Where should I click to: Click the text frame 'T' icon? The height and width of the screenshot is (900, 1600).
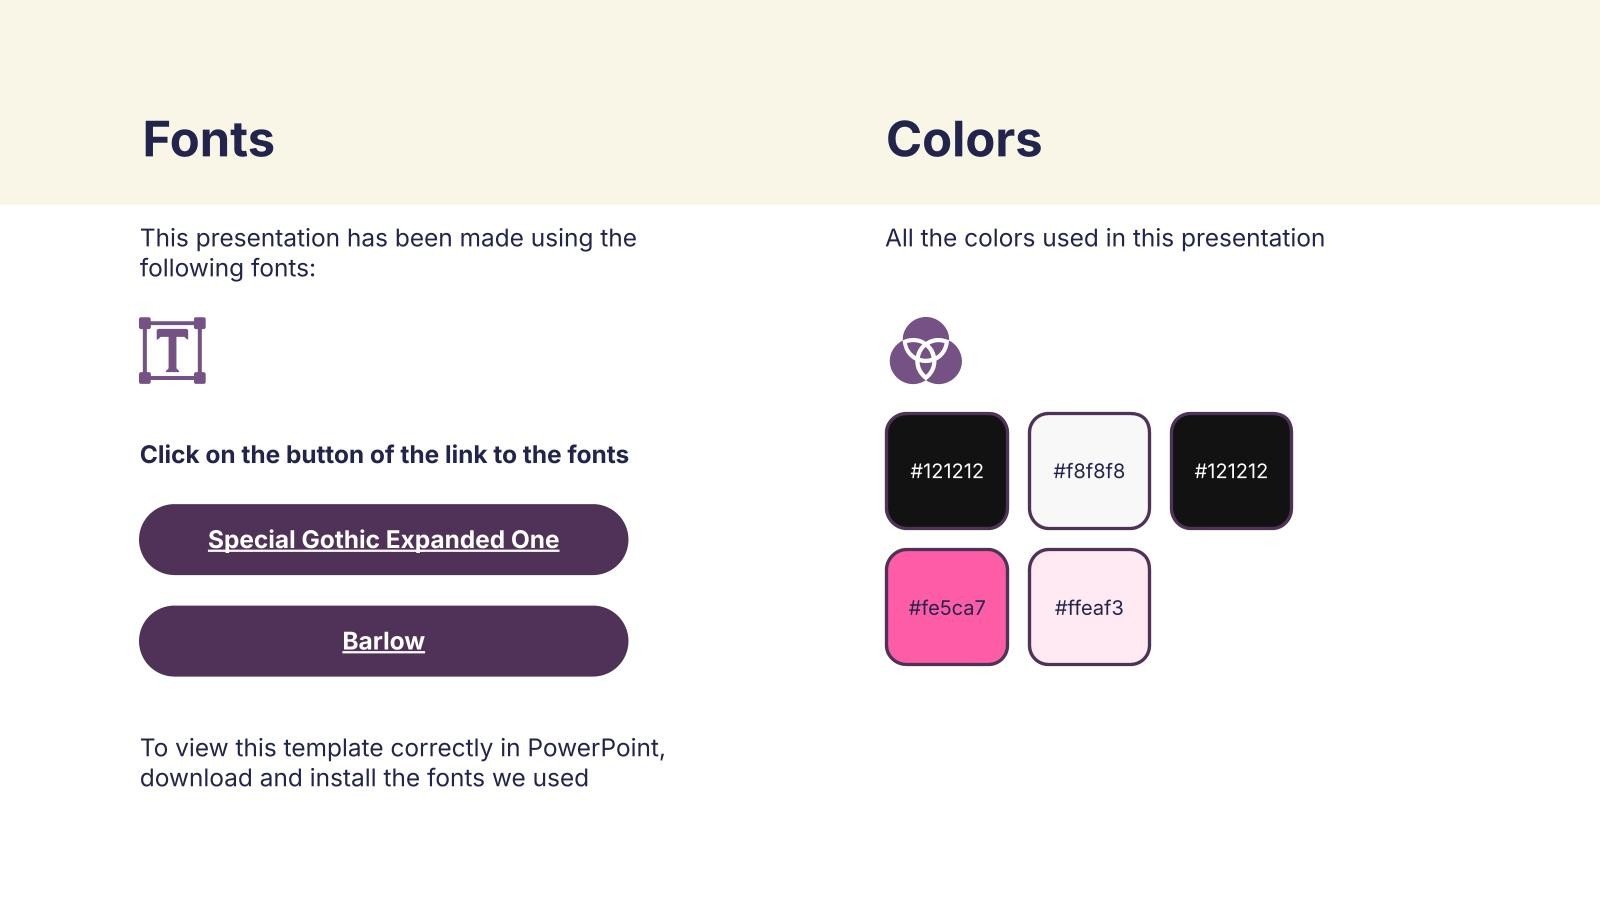tap(172, 351)
